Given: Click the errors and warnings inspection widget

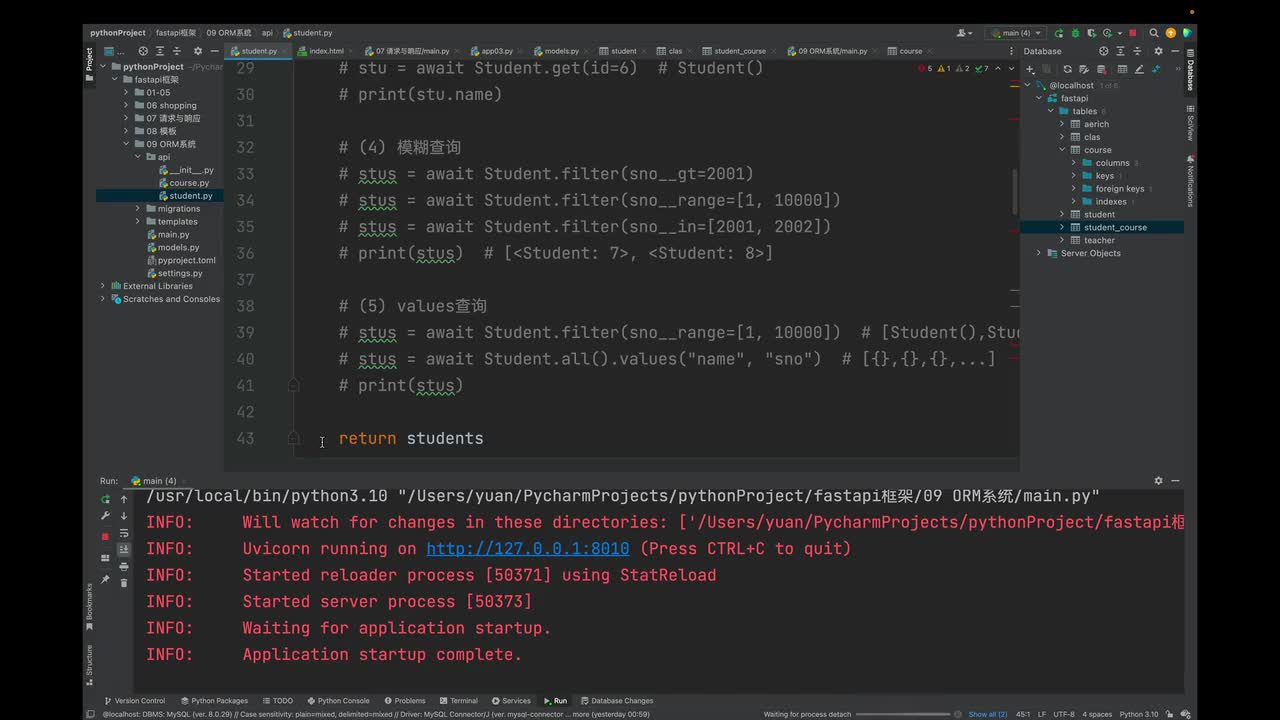Looking at the screenshot, I should coord(954,69).
